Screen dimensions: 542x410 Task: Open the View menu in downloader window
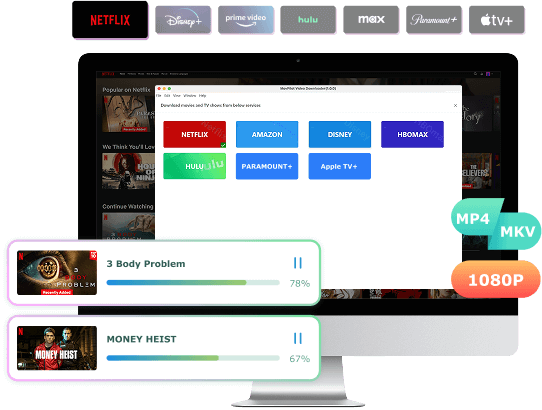point(177,96)
